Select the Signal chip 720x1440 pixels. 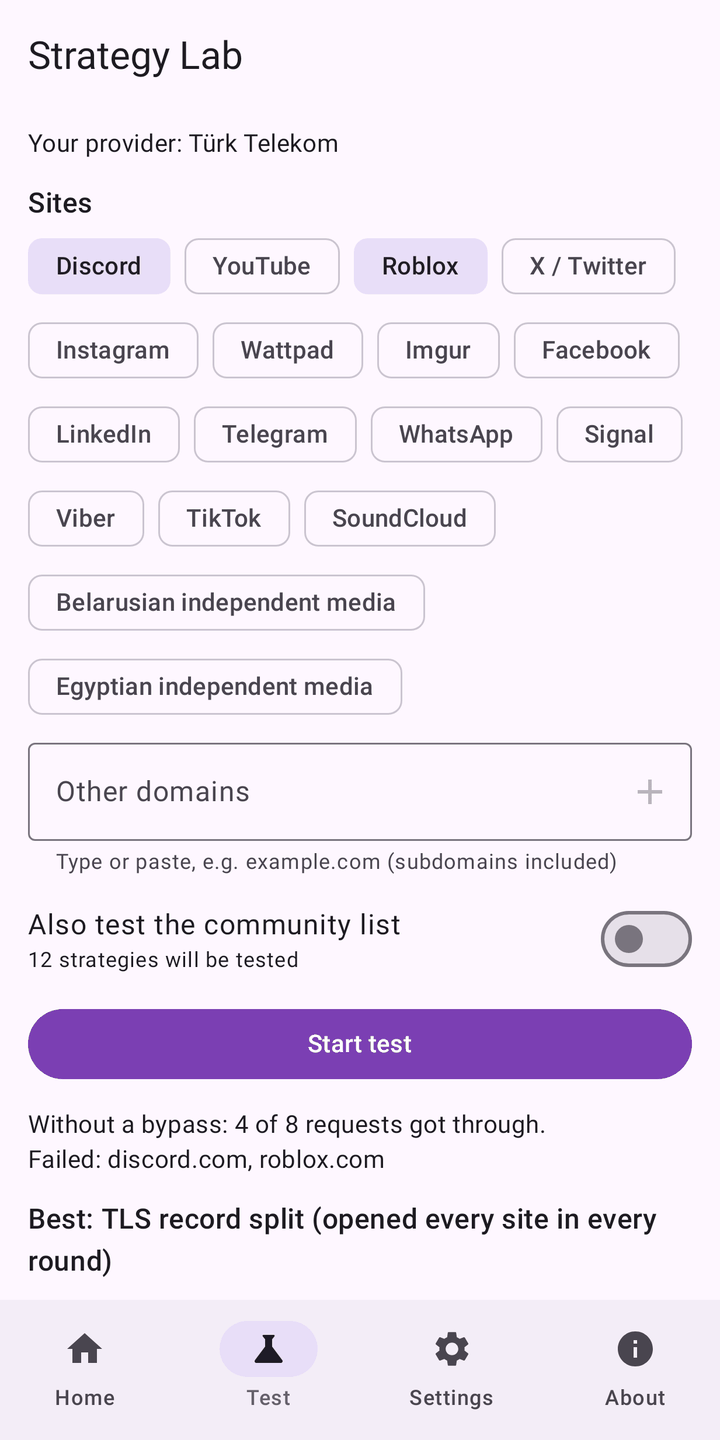click(619, 434)
